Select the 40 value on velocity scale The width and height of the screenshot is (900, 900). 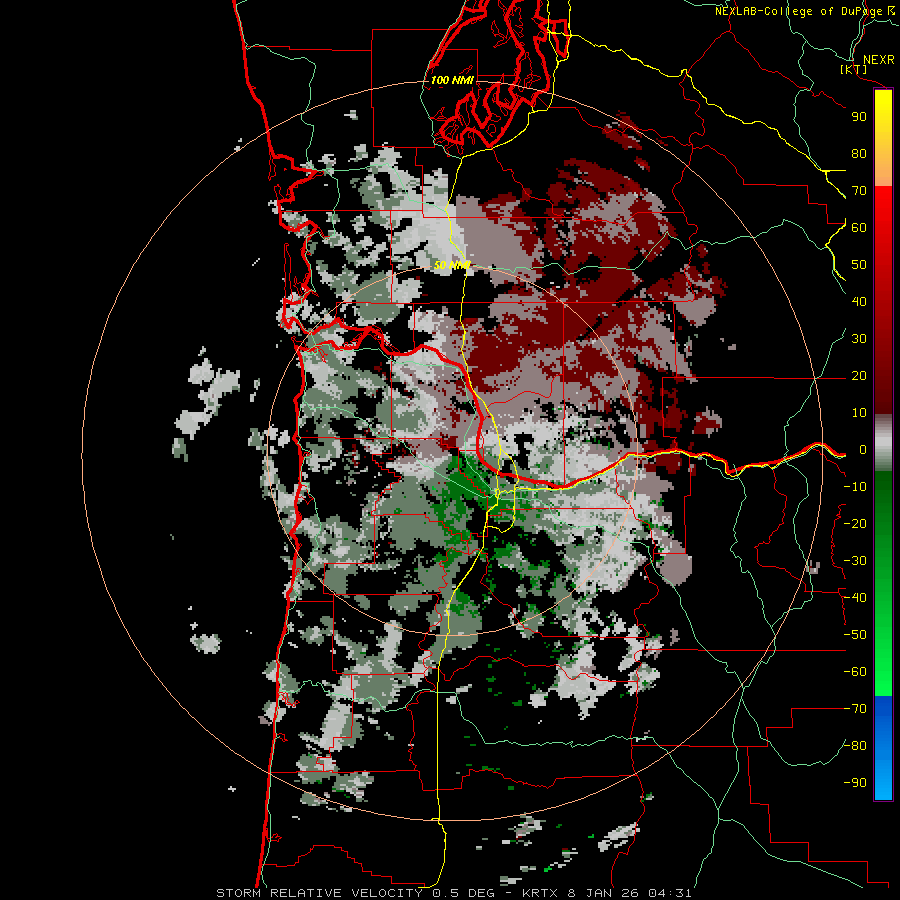(x=859, y=301)
